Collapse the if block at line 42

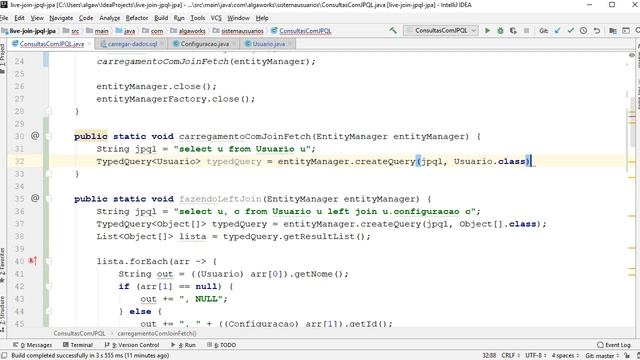48,286
